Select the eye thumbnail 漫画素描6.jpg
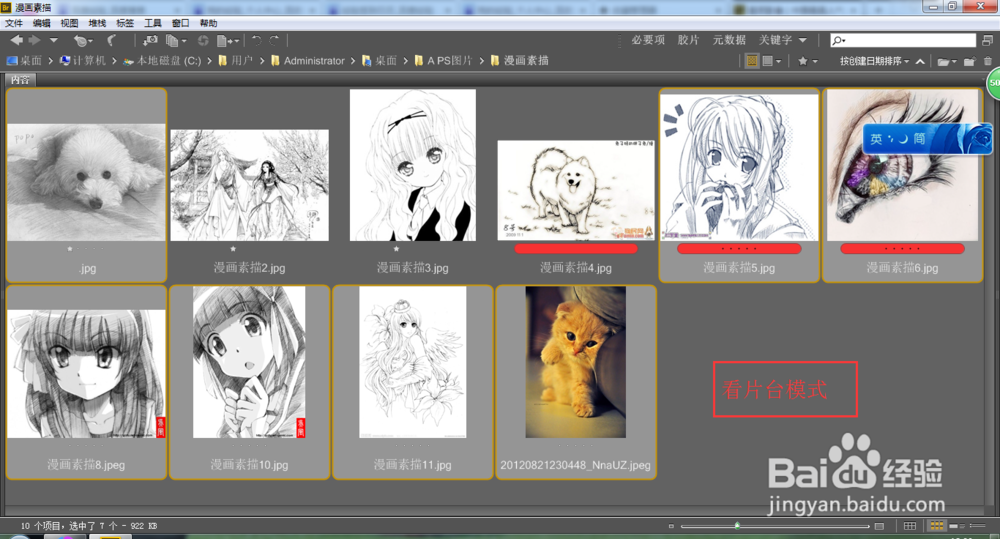This screenshot has width=1000, height=539. click(902, 165)
